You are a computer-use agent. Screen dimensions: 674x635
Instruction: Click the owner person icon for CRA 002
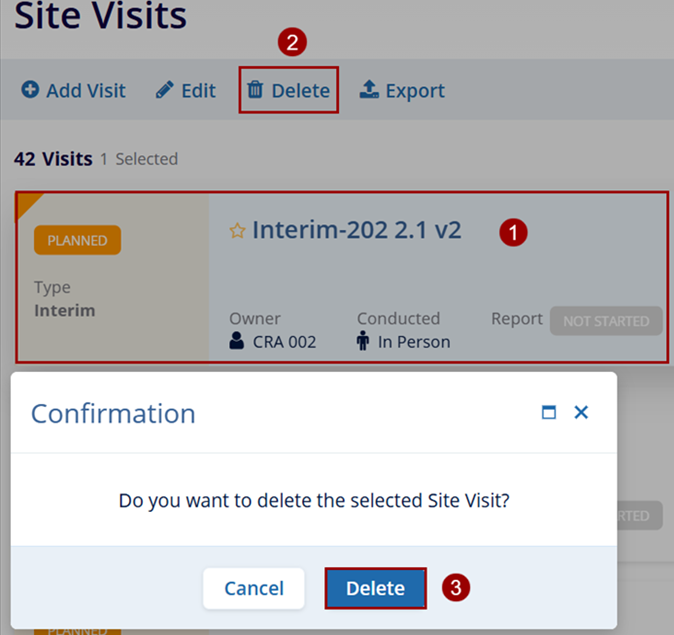coord(237,342)
